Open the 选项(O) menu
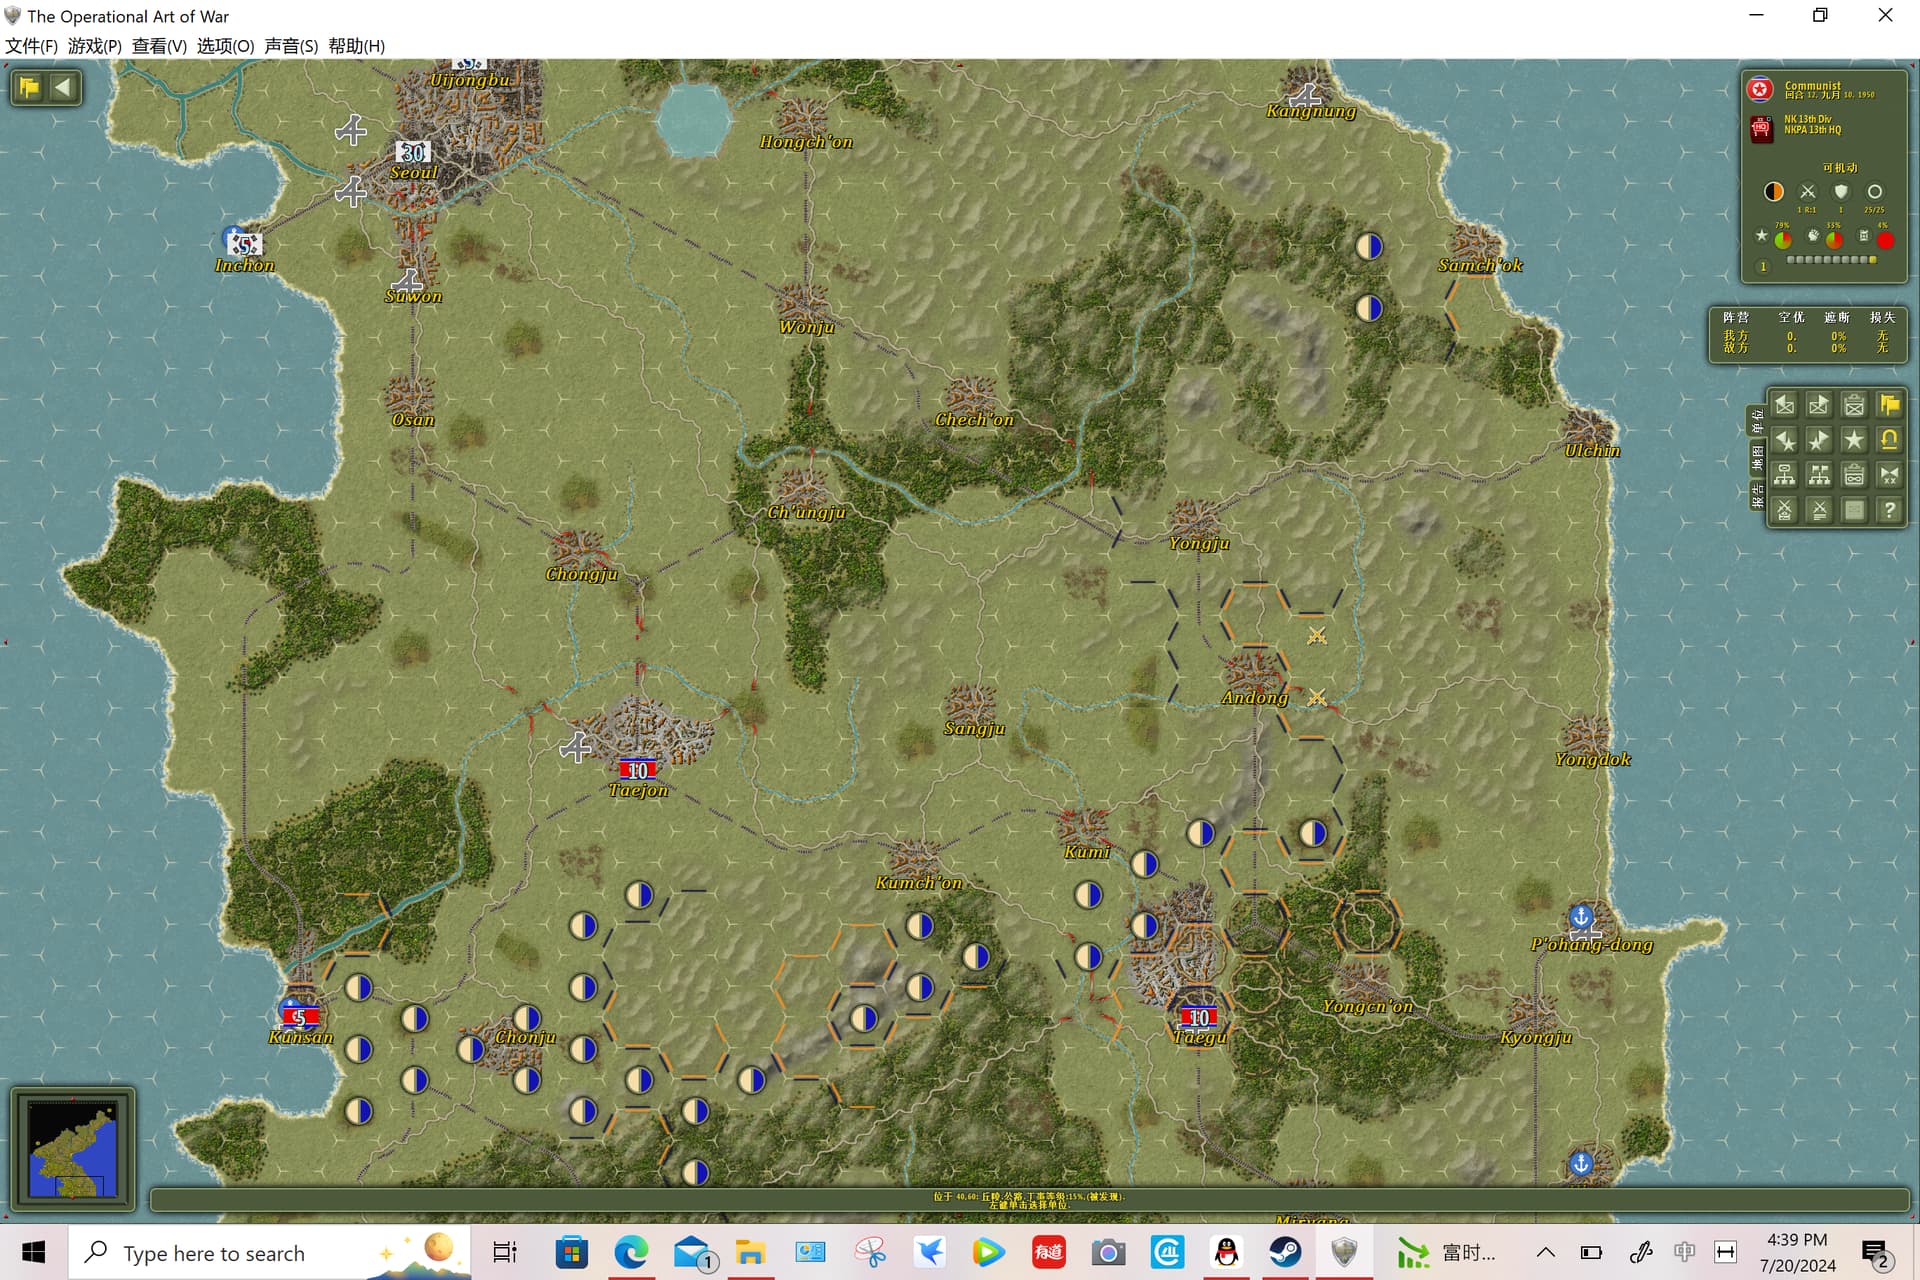The image size is (1920, 1280). 225,46
